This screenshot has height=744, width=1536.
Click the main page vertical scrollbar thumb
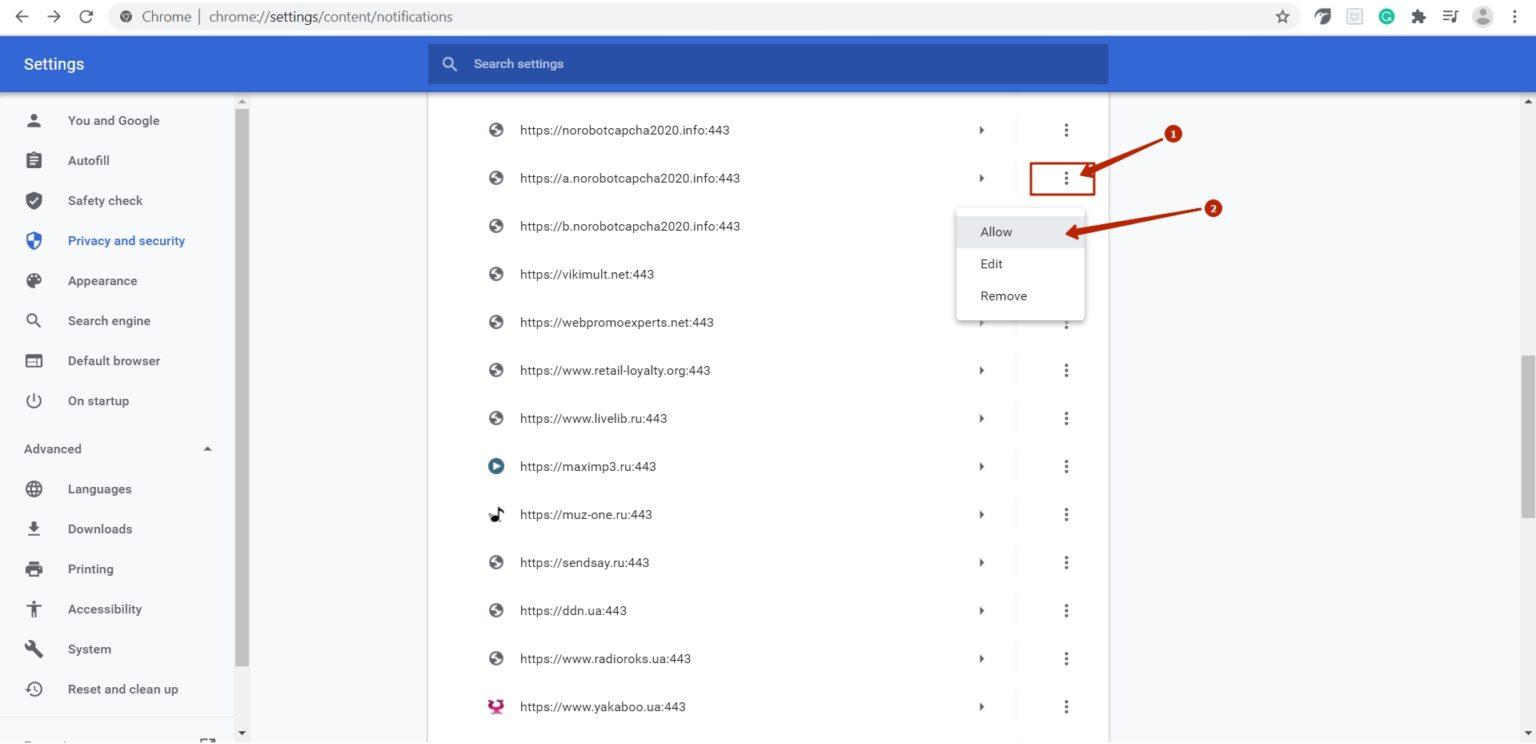coord(1527,435)
